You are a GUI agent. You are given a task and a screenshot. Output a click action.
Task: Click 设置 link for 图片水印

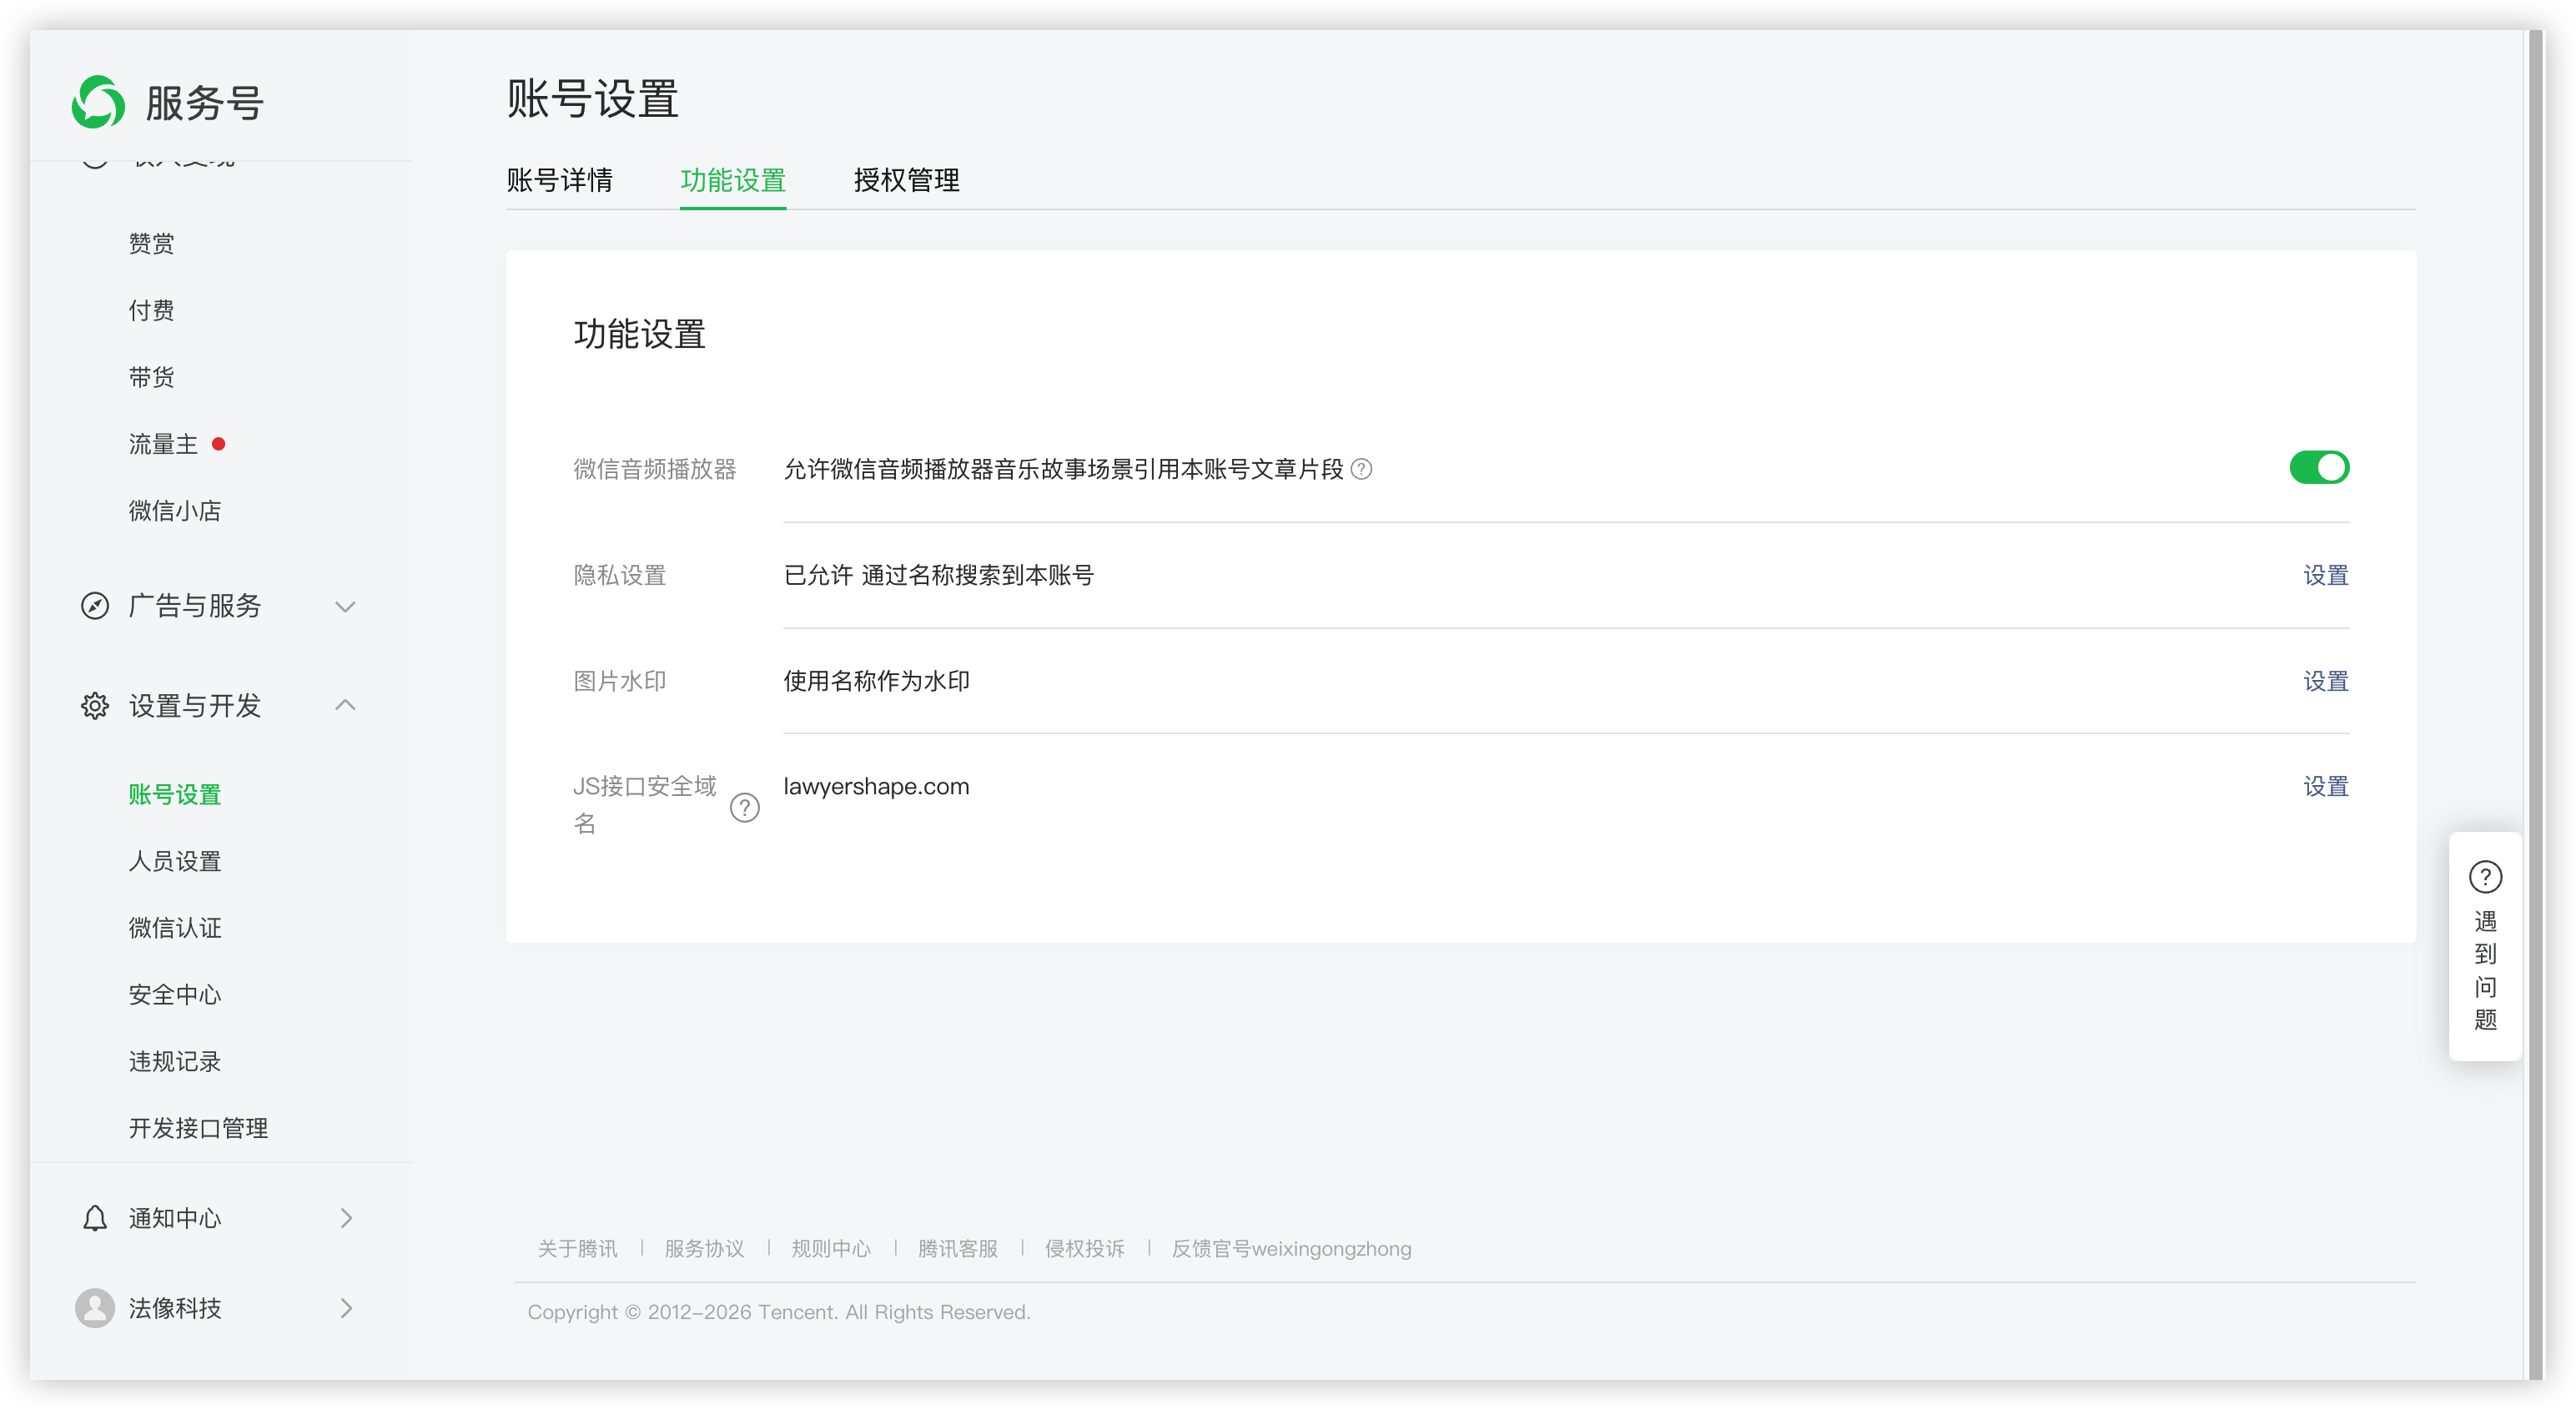(x=2325, y=681)
